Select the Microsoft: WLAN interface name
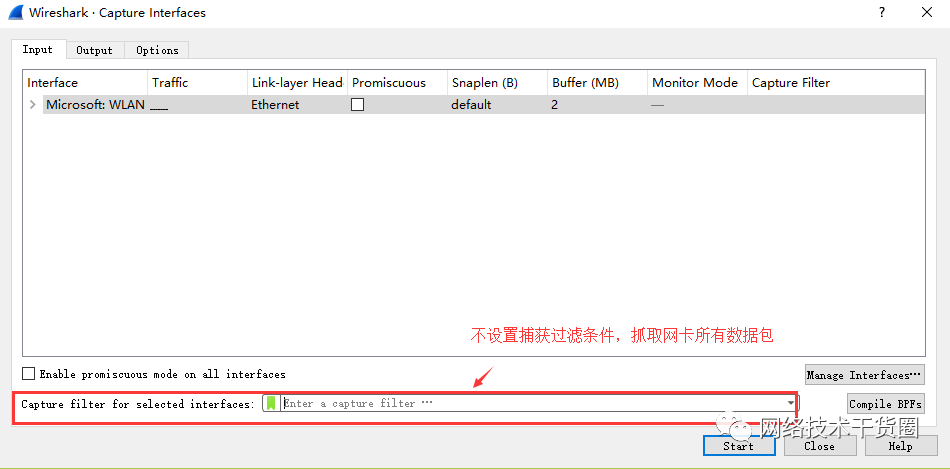 (95, 104)
